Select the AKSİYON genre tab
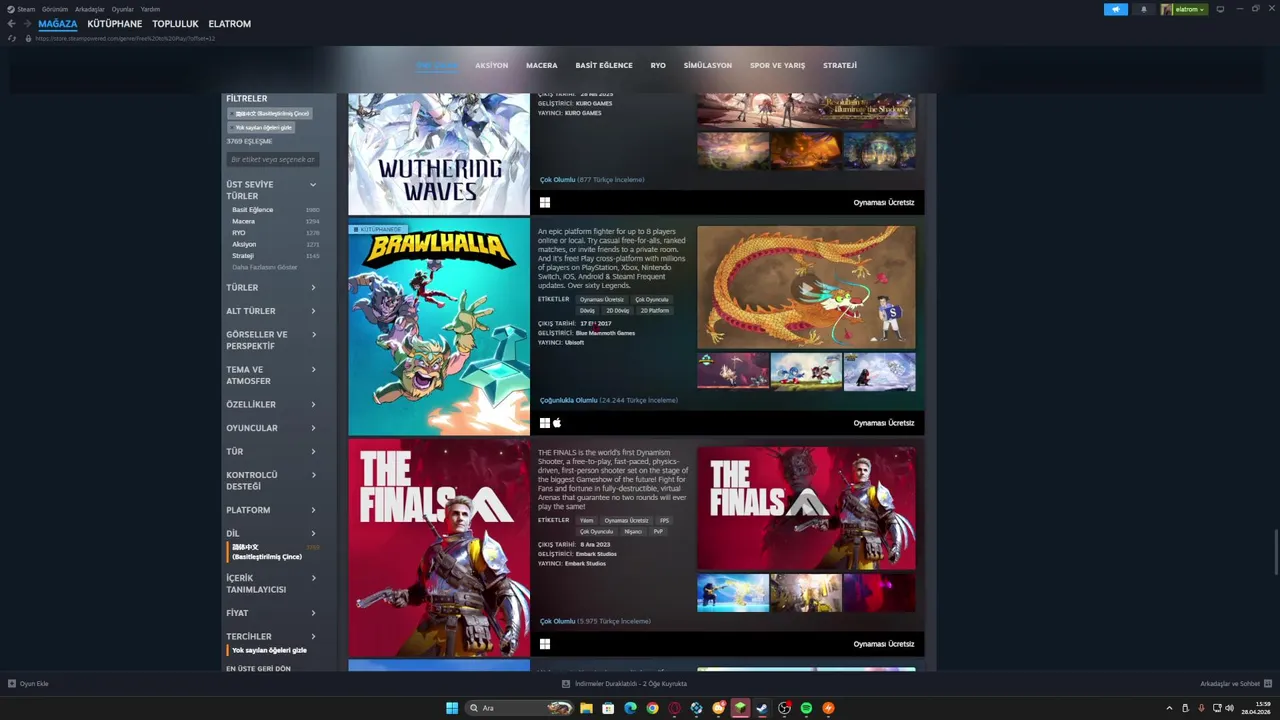Screen dimensions: 1280x720 click(x=491, y=65)
